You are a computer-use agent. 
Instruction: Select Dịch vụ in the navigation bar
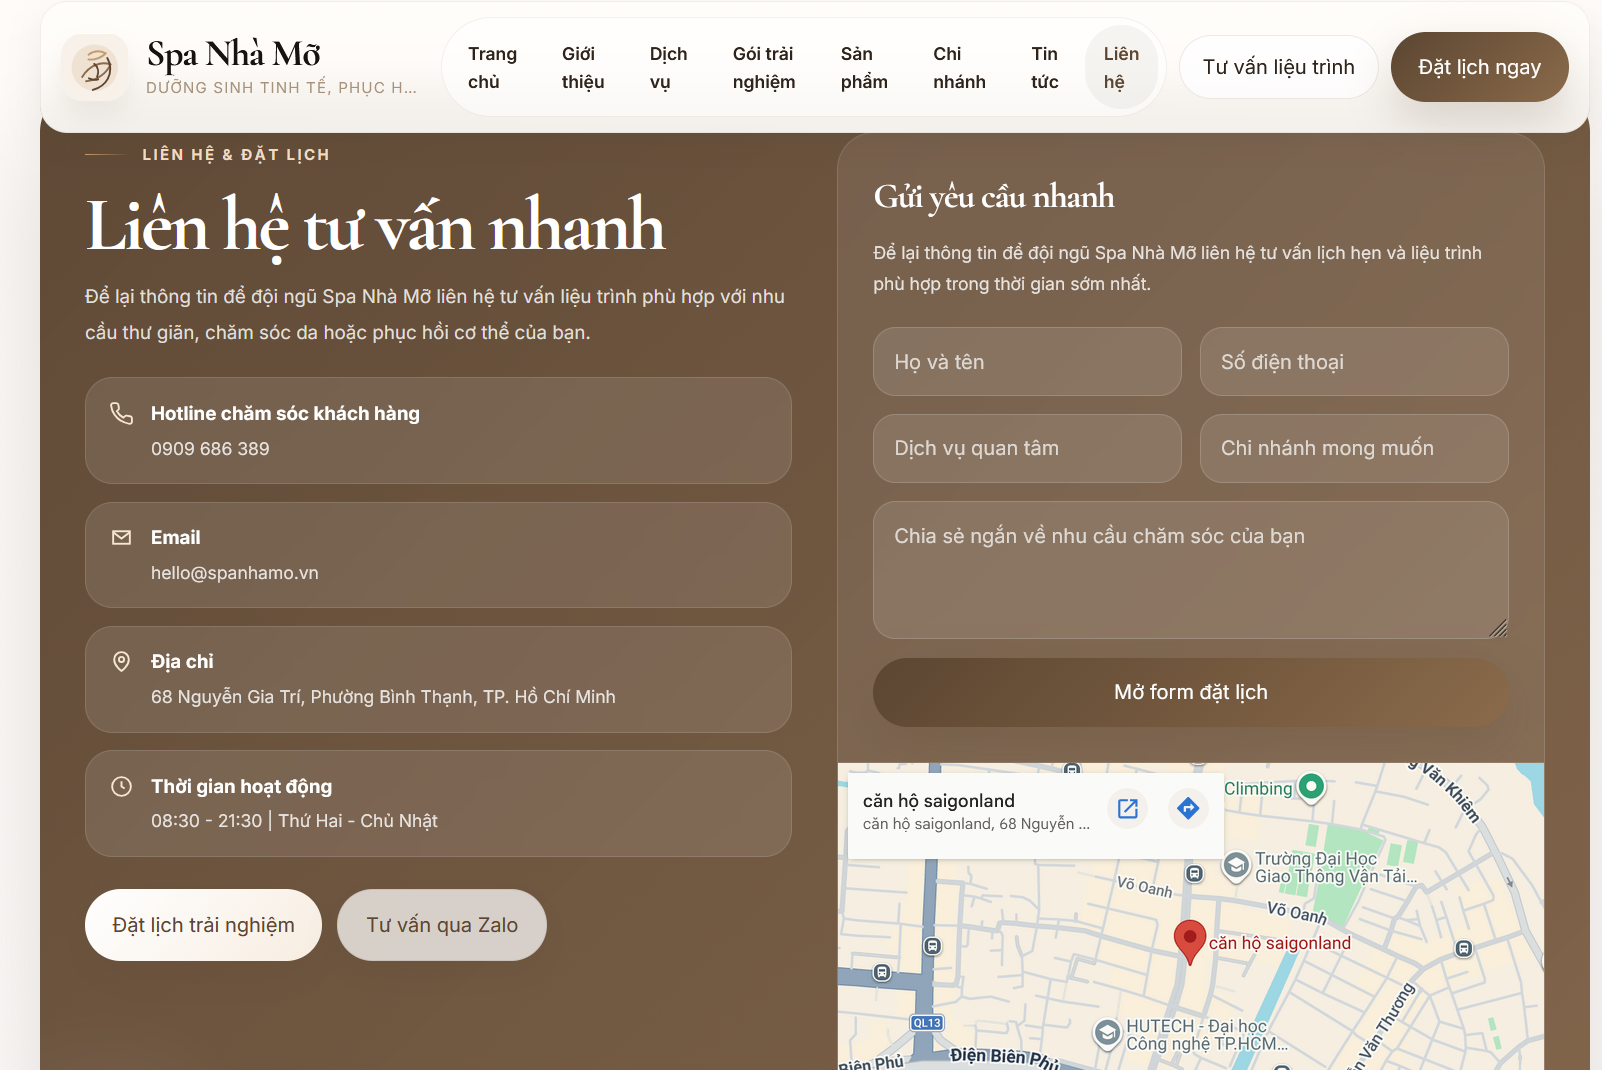click(667, 67)
